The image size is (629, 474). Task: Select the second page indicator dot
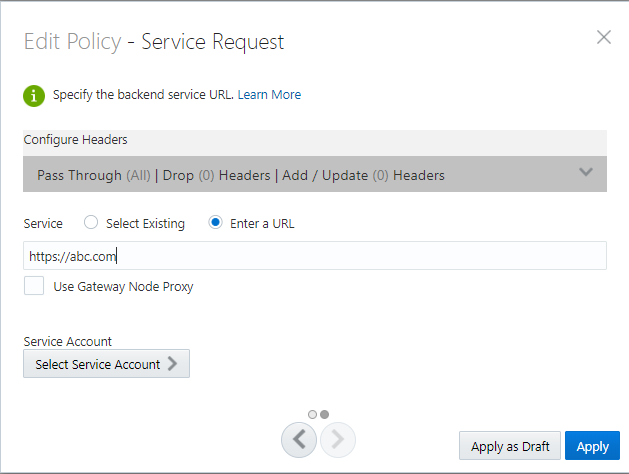(x=324, y=413)
